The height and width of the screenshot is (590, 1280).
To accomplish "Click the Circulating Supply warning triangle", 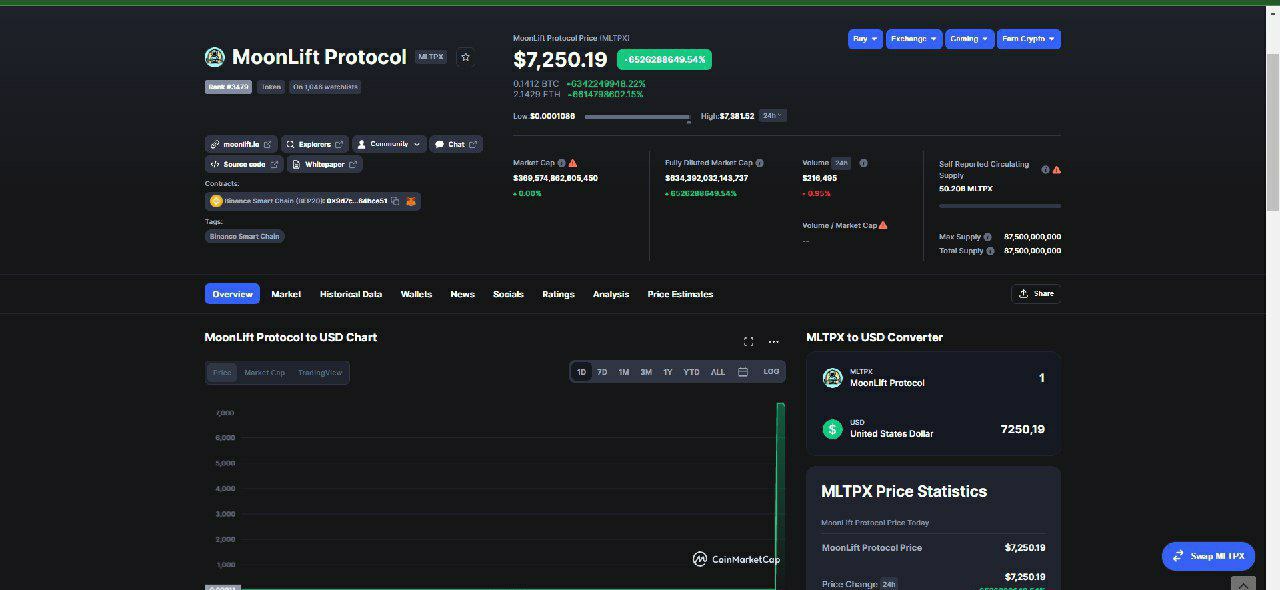I will click(x=1056, y=170).
